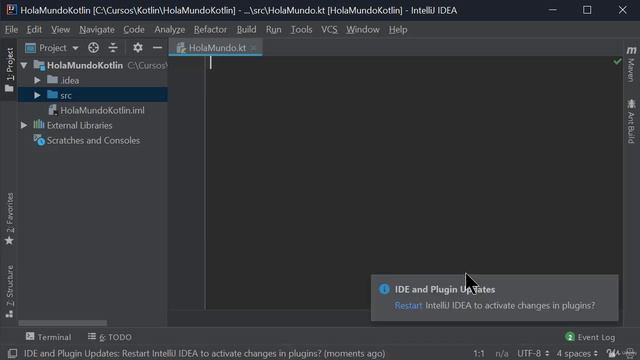Click the Project panel horizontal scrollbar

(x=62, y=323)
